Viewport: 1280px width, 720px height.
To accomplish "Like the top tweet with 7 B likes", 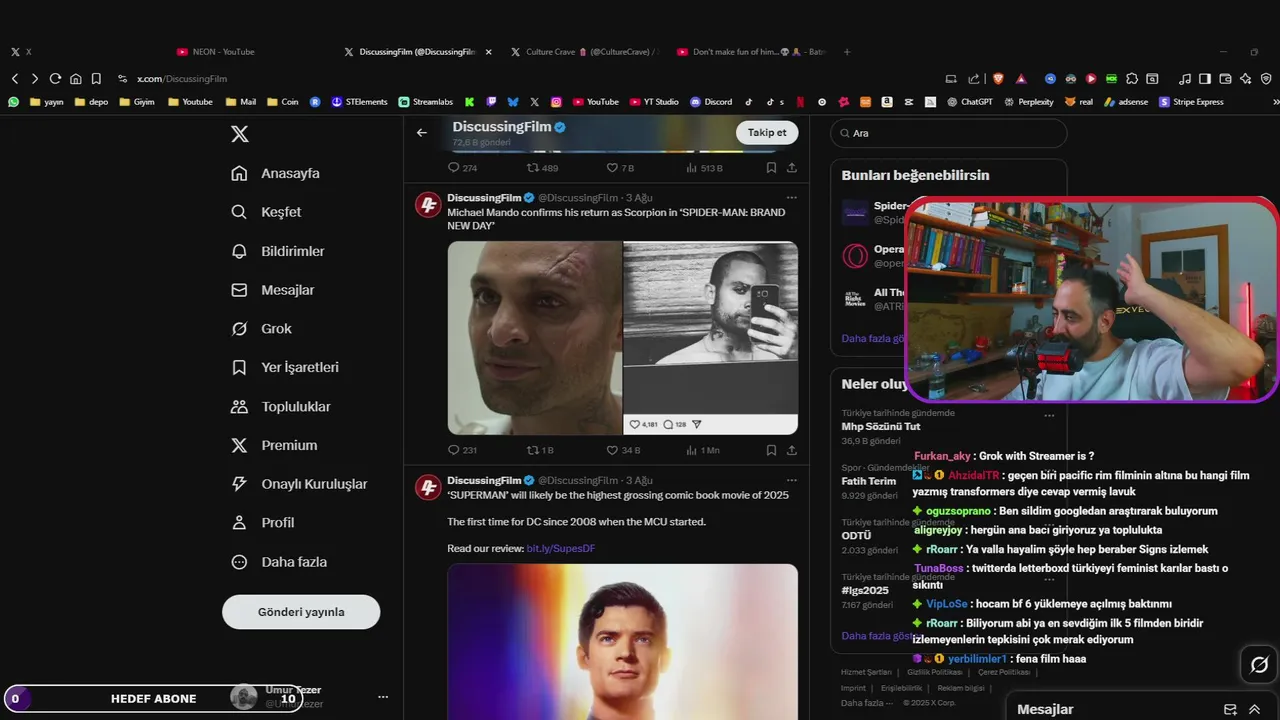I will click(x=620, y=168).
